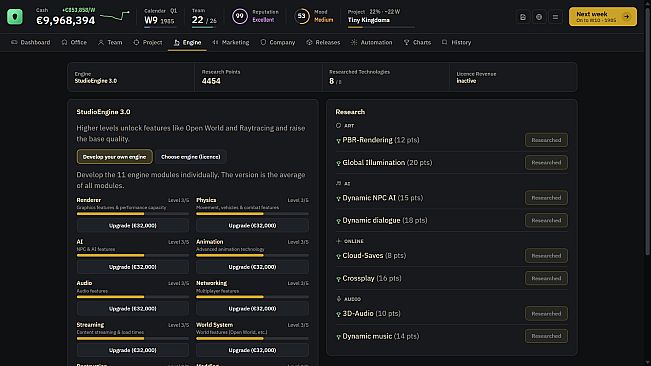The width and height of the screenshot is (651, 366).
Task: Open the Charts tab
Action: [417, 42]
